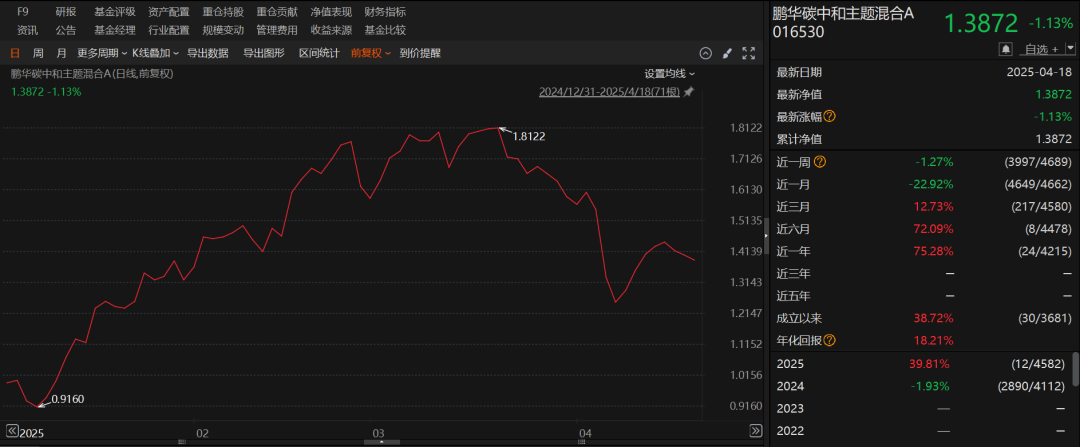Switch chart to monthly (月) period
Image resolution: width=1080 pixels, height=447 pixels.
coord(61,53)
